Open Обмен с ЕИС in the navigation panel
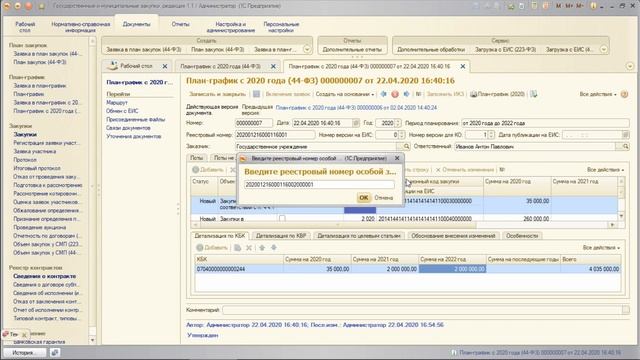 tap(122, 111)
